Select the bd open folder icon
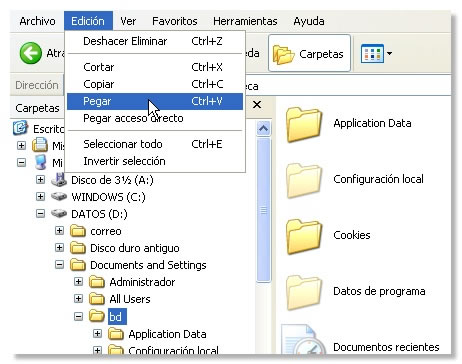 [x=97, y=316]
